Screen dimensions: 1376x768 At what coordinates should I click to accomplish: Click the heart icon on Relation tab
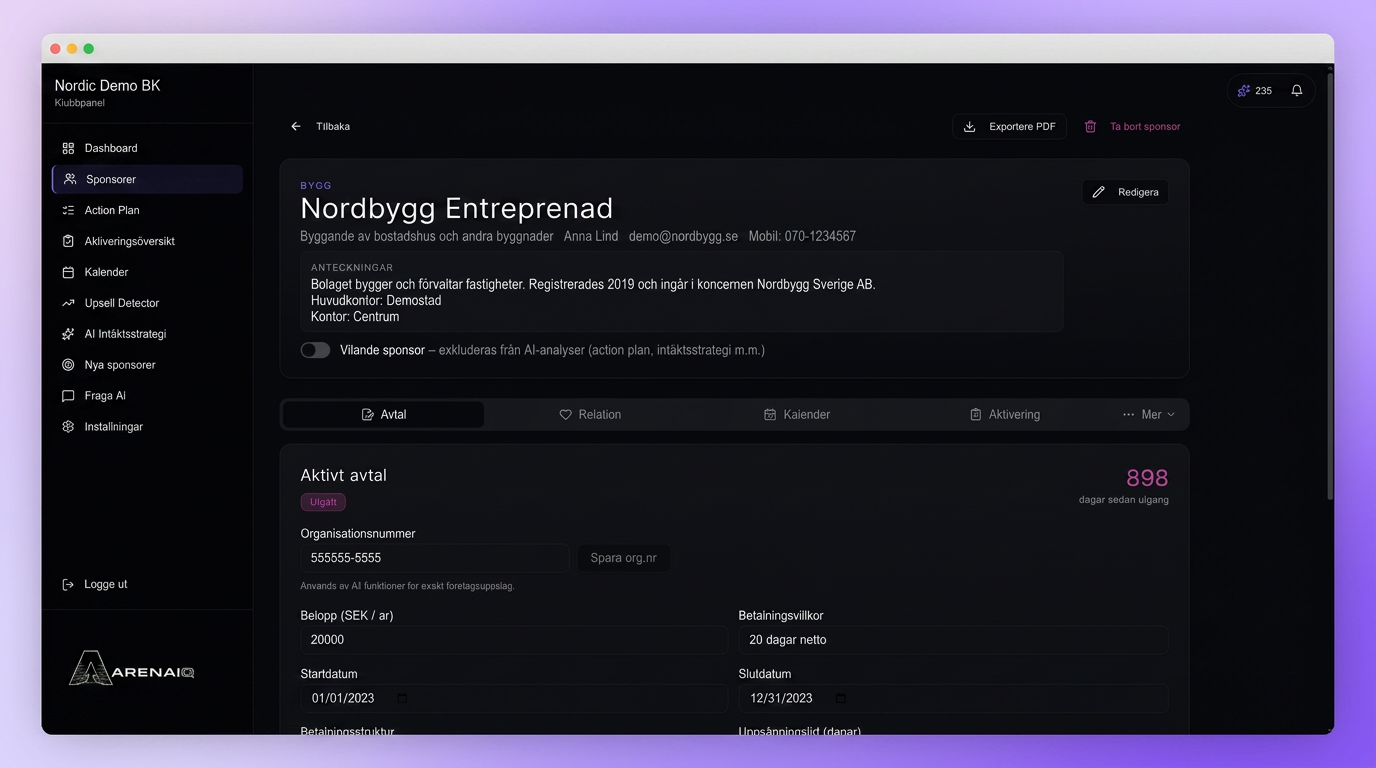(x=565, y=414)
